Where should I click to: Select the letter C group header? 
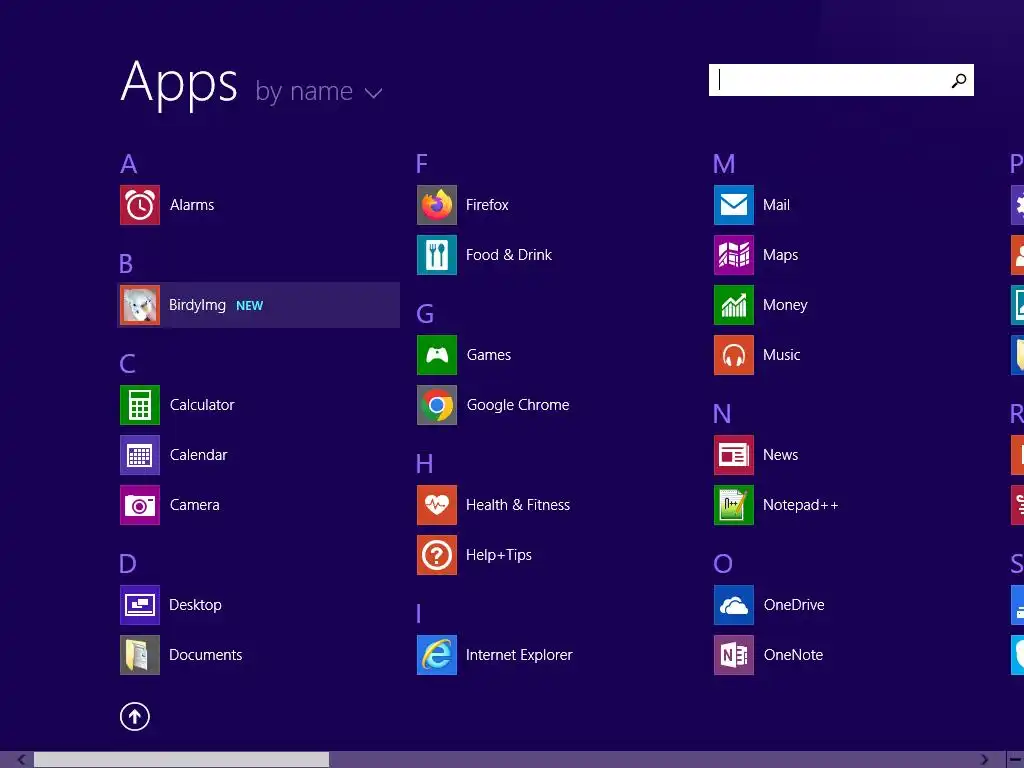127,364
